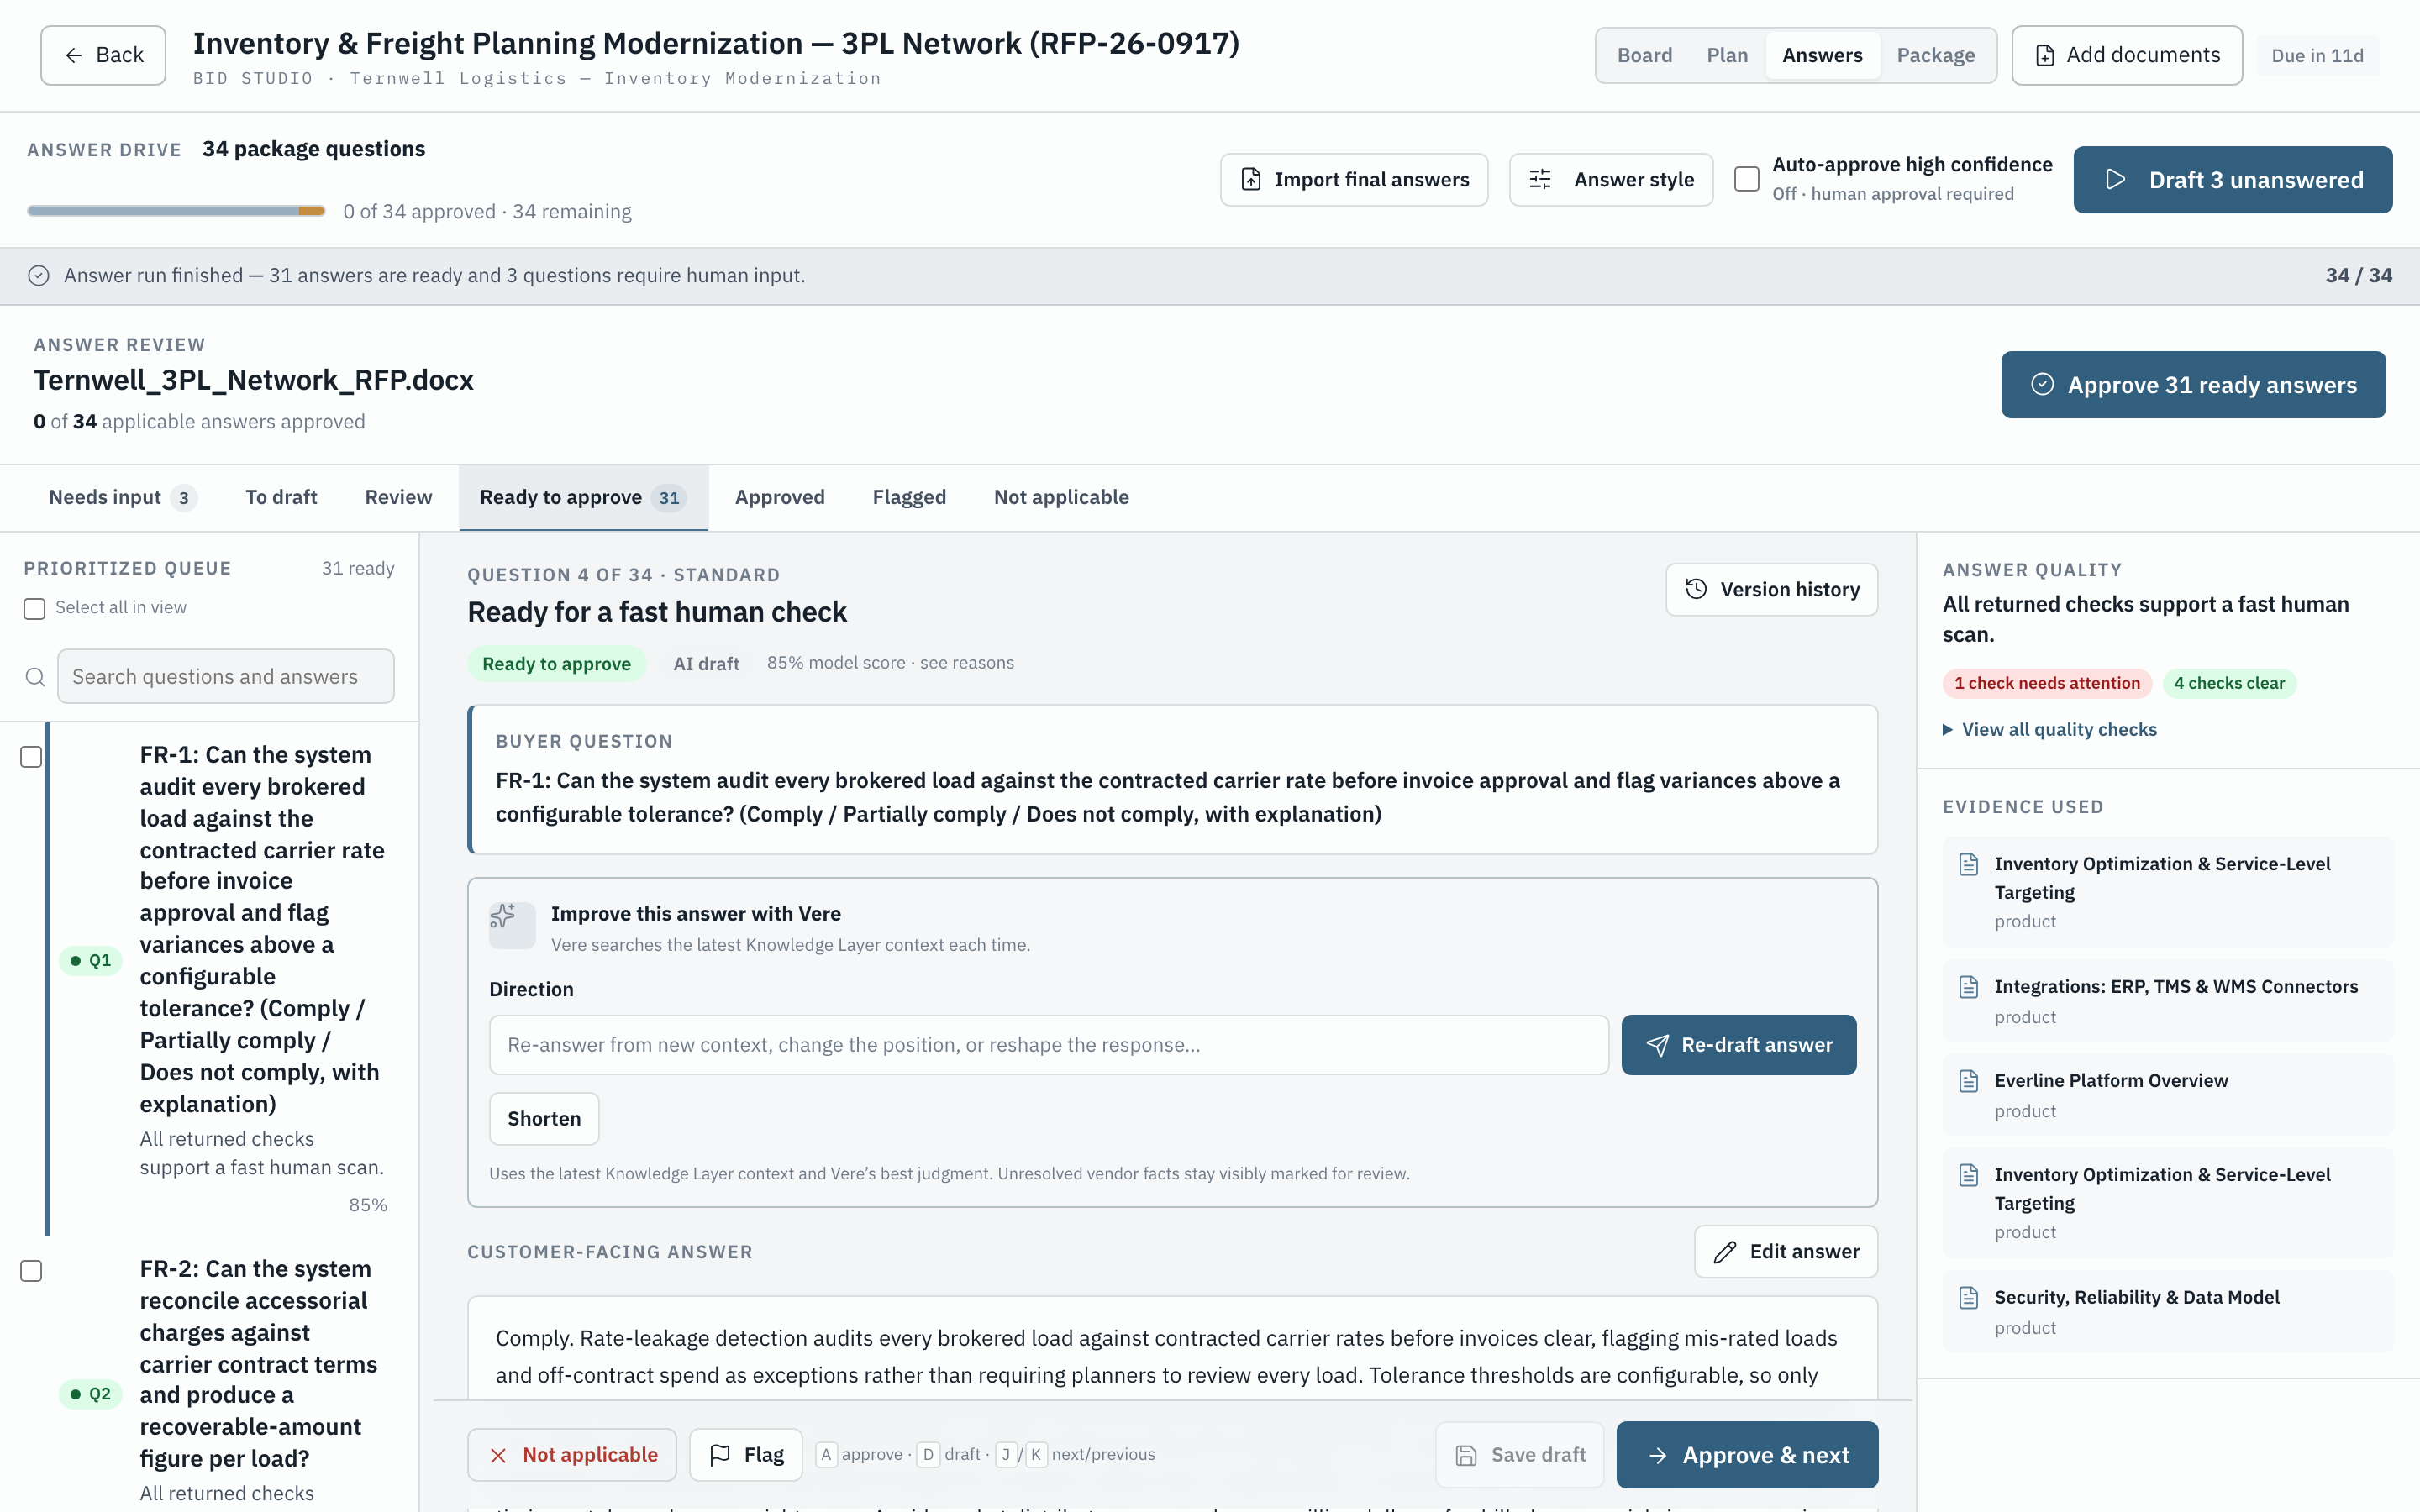The height and width of the screenshot is (1512, 2420).
Task: Enable Auto-approve high confidence checkbox
Action: point(1747,179)
